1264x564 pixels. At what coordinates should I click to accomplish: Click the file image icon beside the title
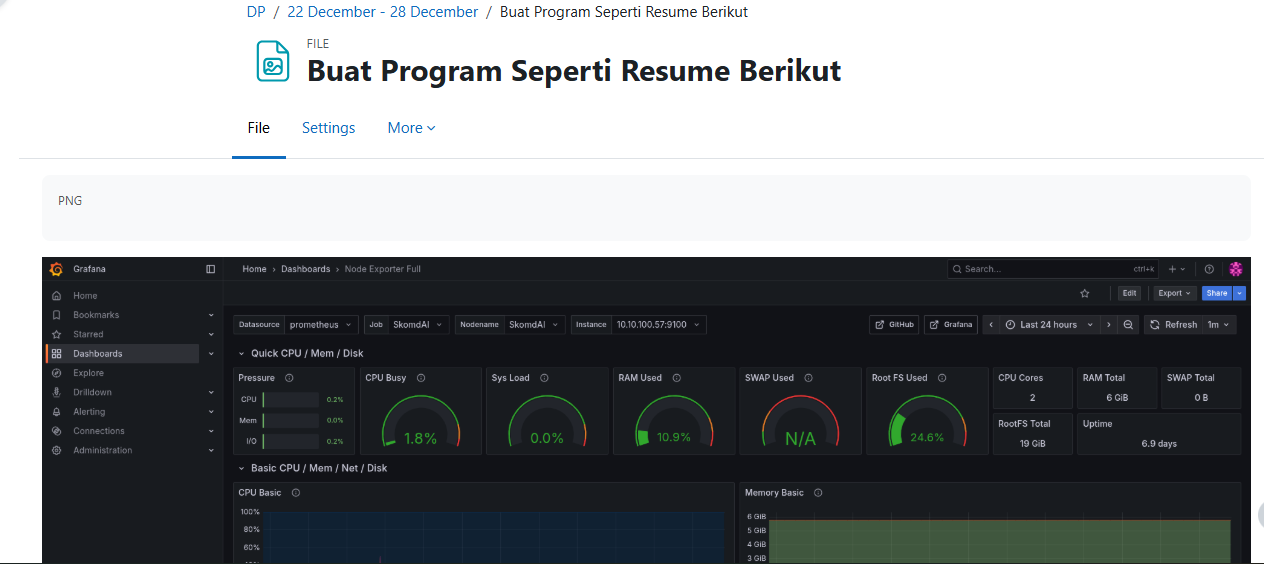pos(273,61)
